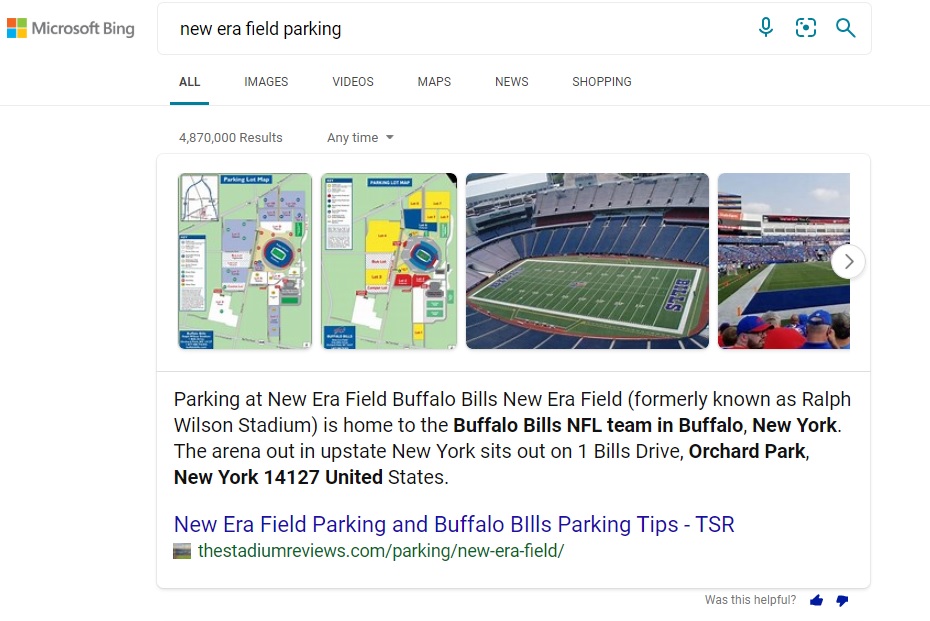Image resolution: width=930 pixels, height=621 pixels.
Task: Expand the Any time filter dropdown
Action: pyautogui.click(x=360, y=138)
